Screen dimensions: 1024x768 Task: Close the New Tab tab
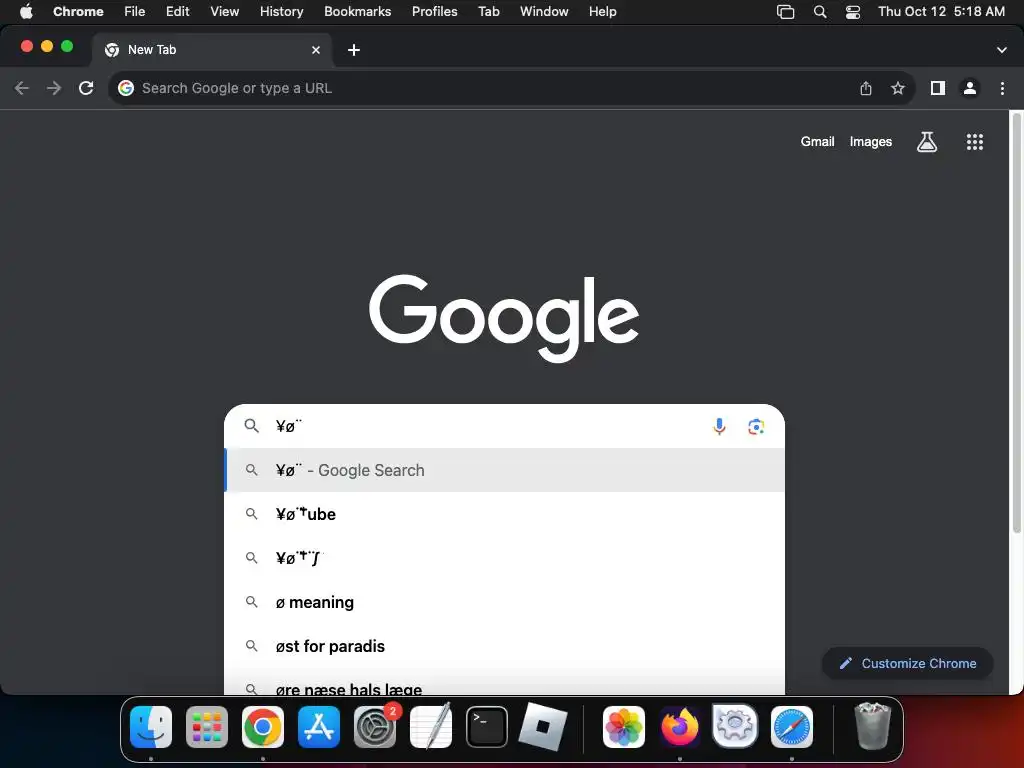pos(316,50)
